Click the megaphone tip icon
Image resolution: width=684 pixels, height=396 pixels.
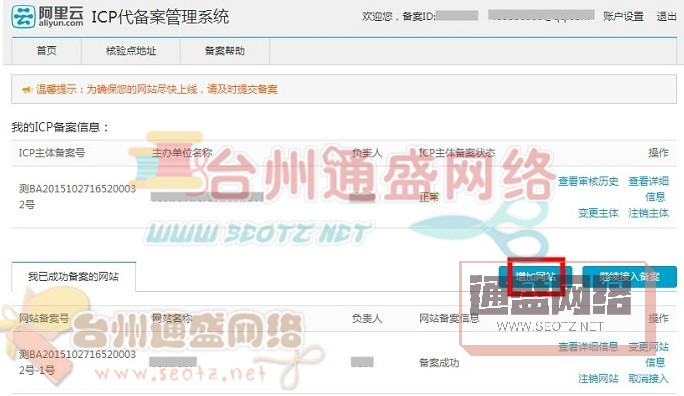click(x=27, y=90)
